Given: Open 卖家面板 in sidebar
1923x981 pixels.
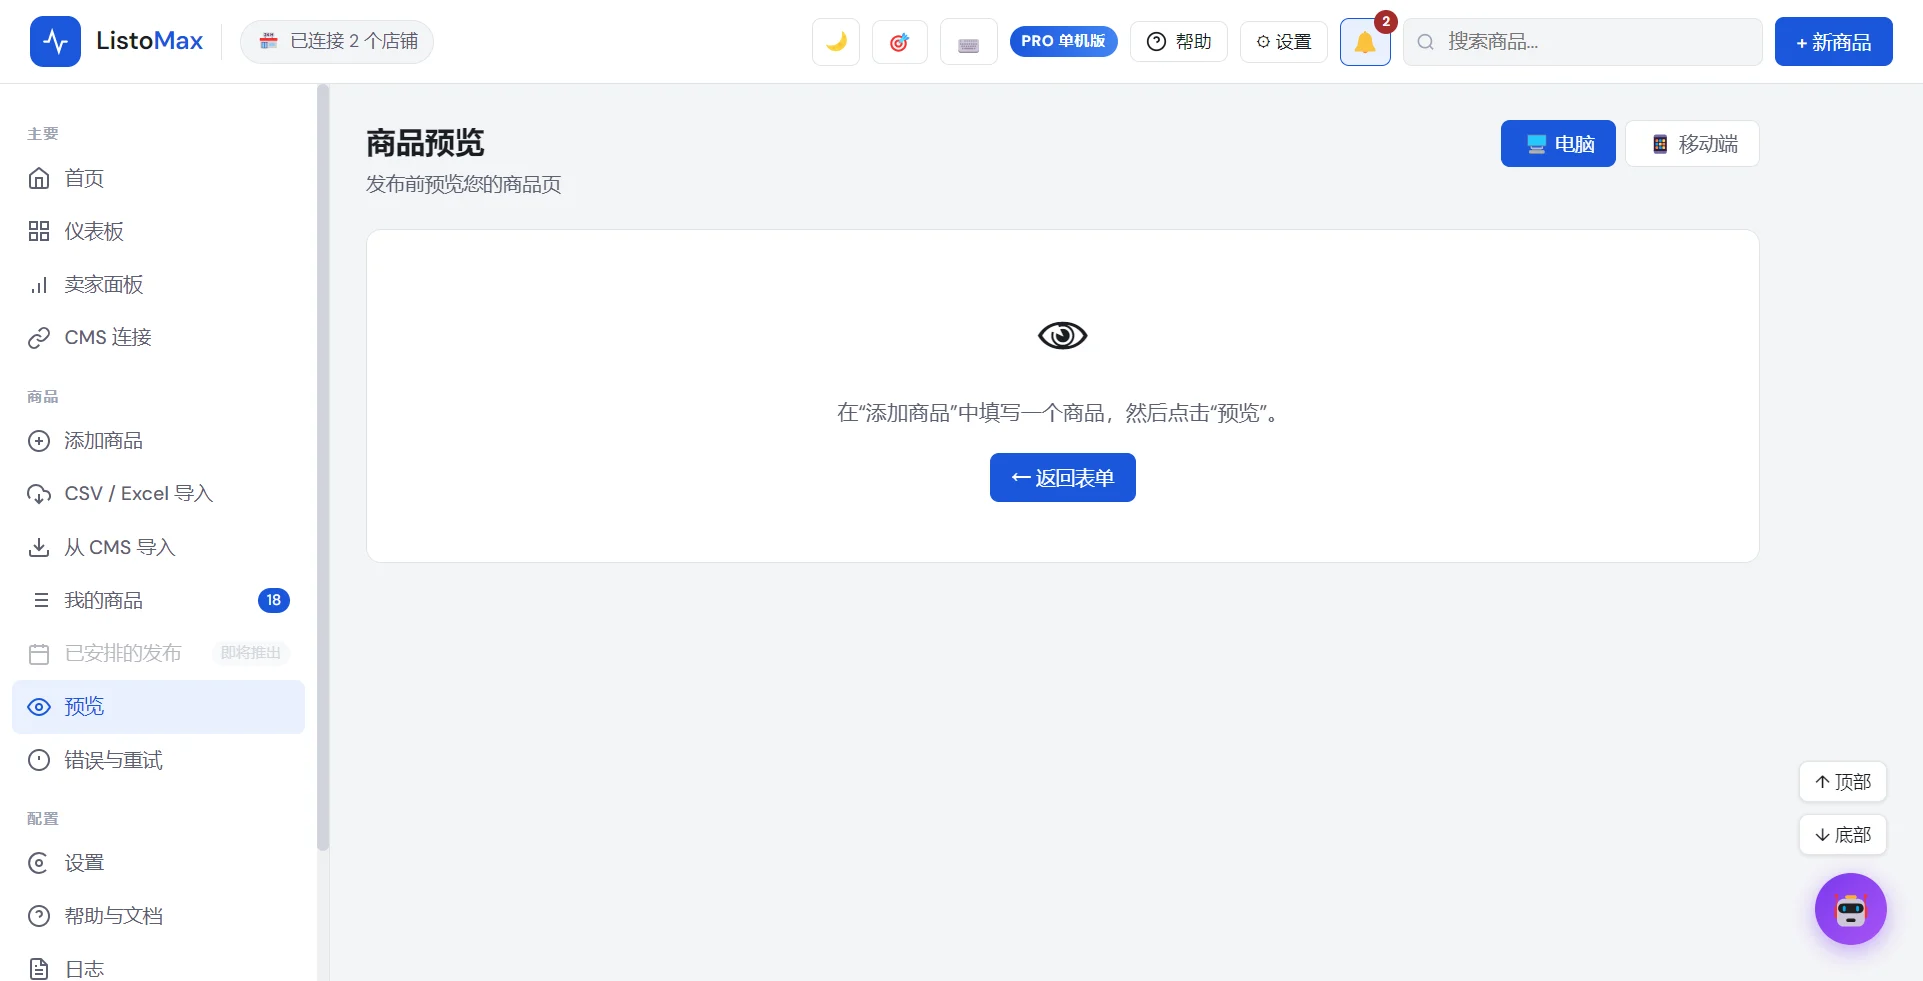Looking at the screenshot, I should pyautogui.click(x=158, y=284).
